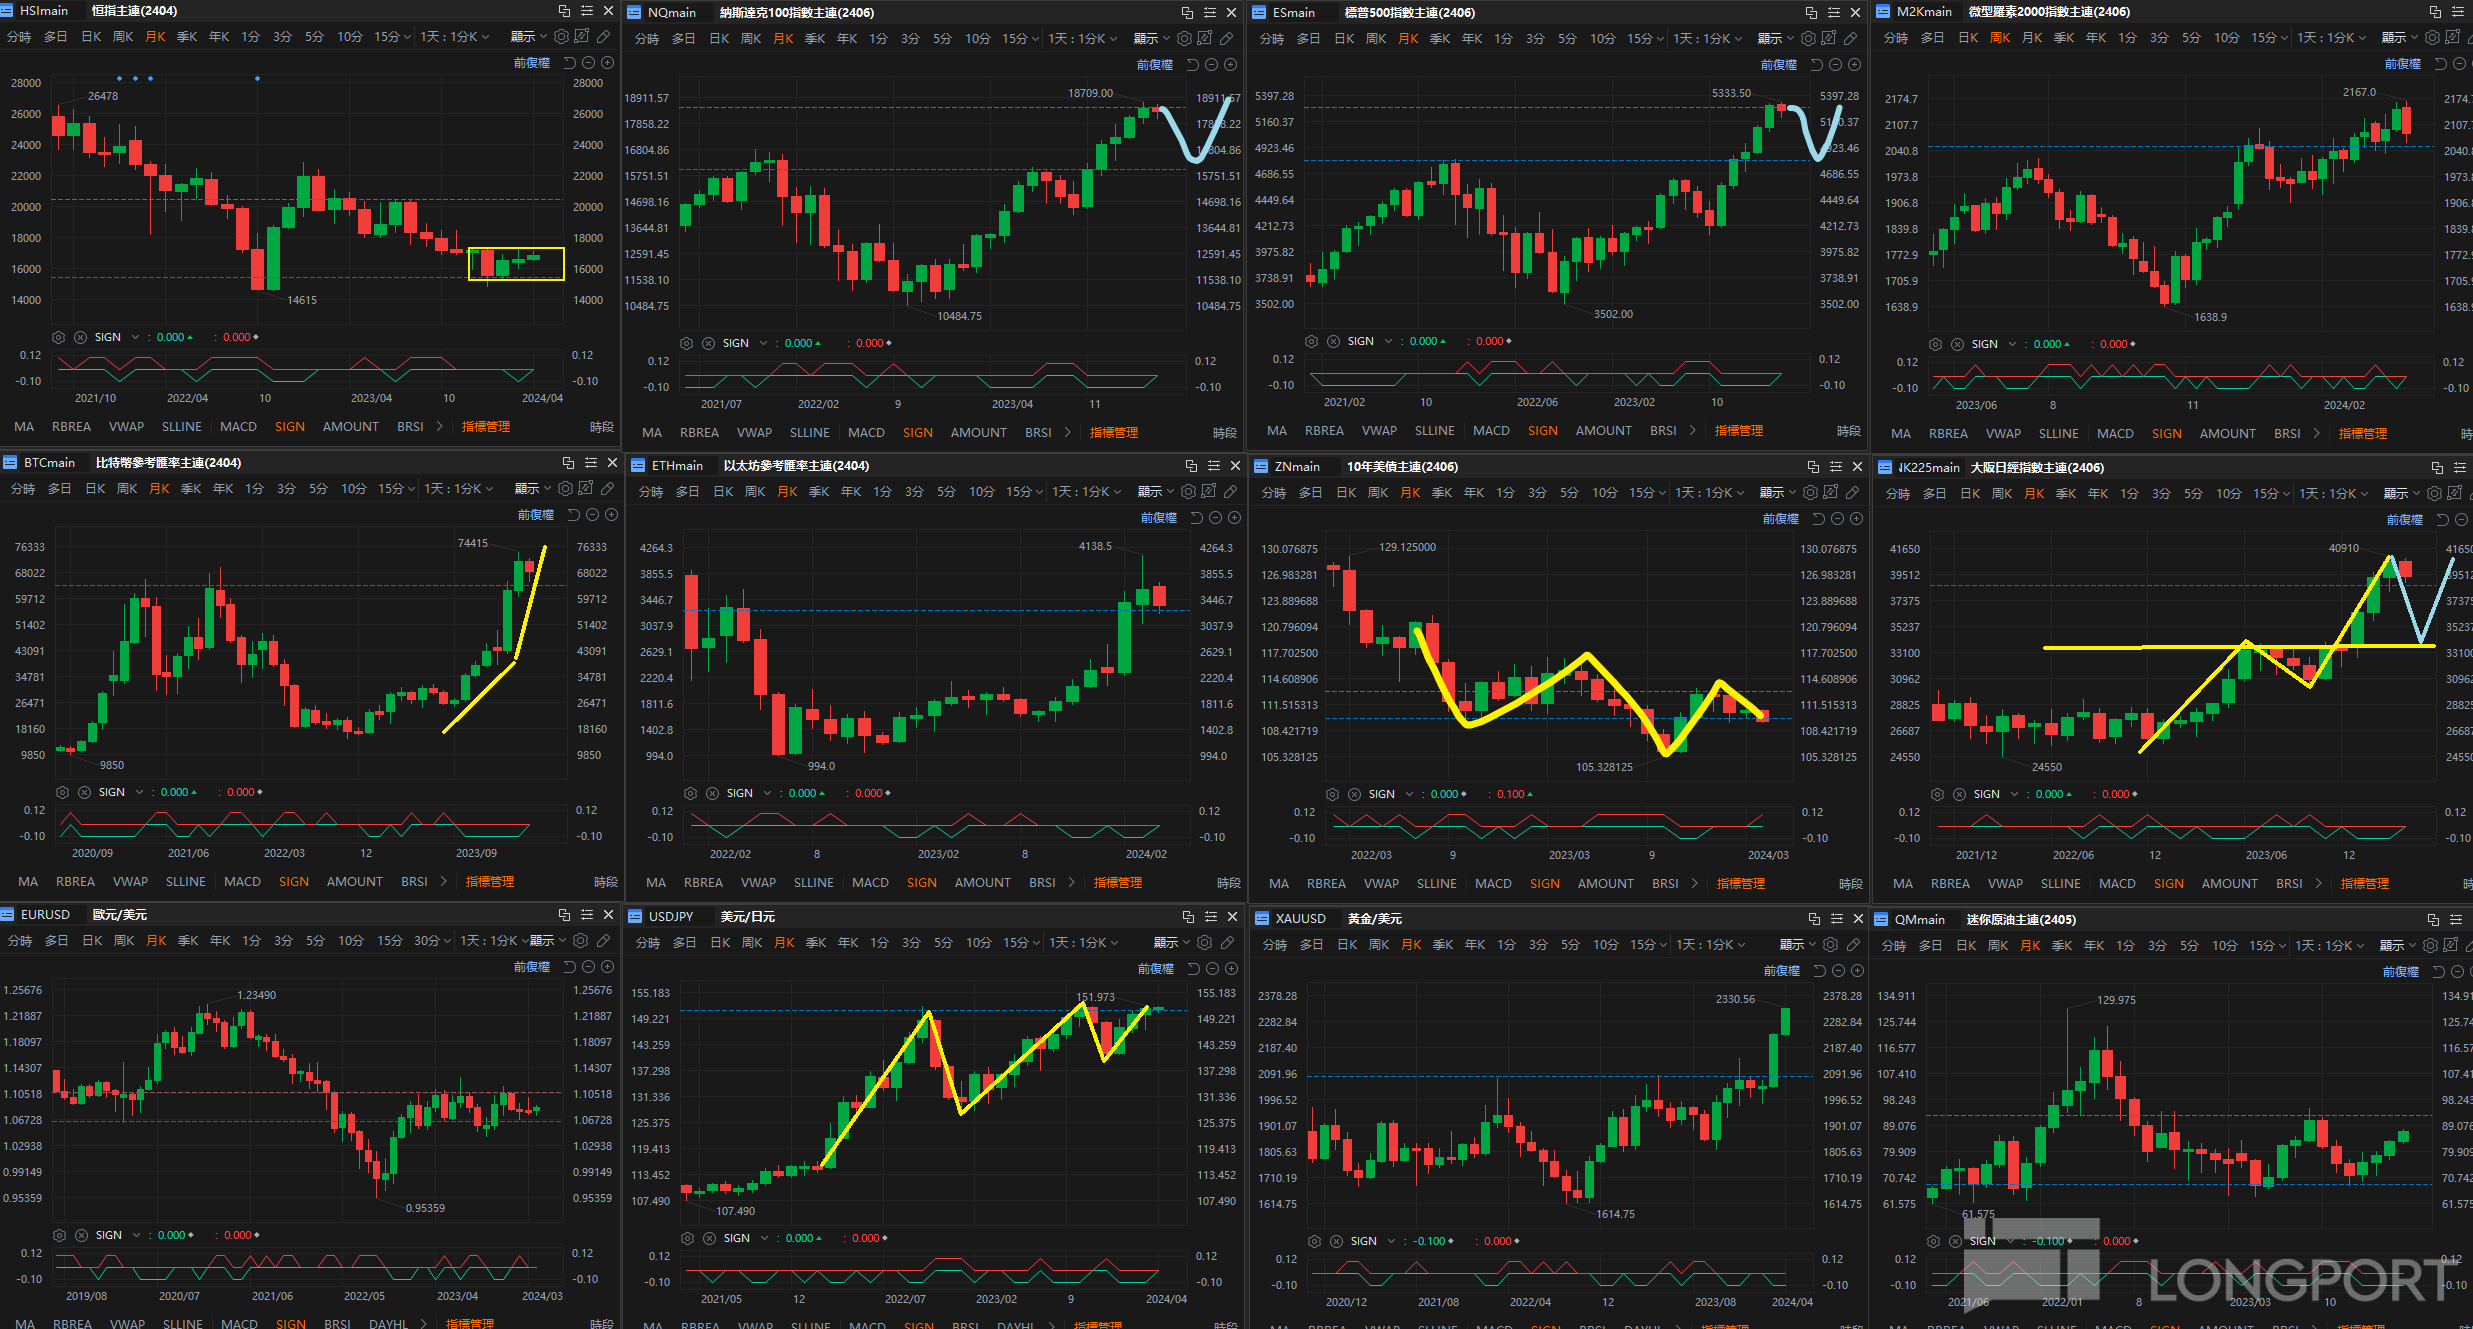This screenshot has width=2473, height=1329.
Task: Open 指標管理 in ESmain panel
Action: 1739,431
